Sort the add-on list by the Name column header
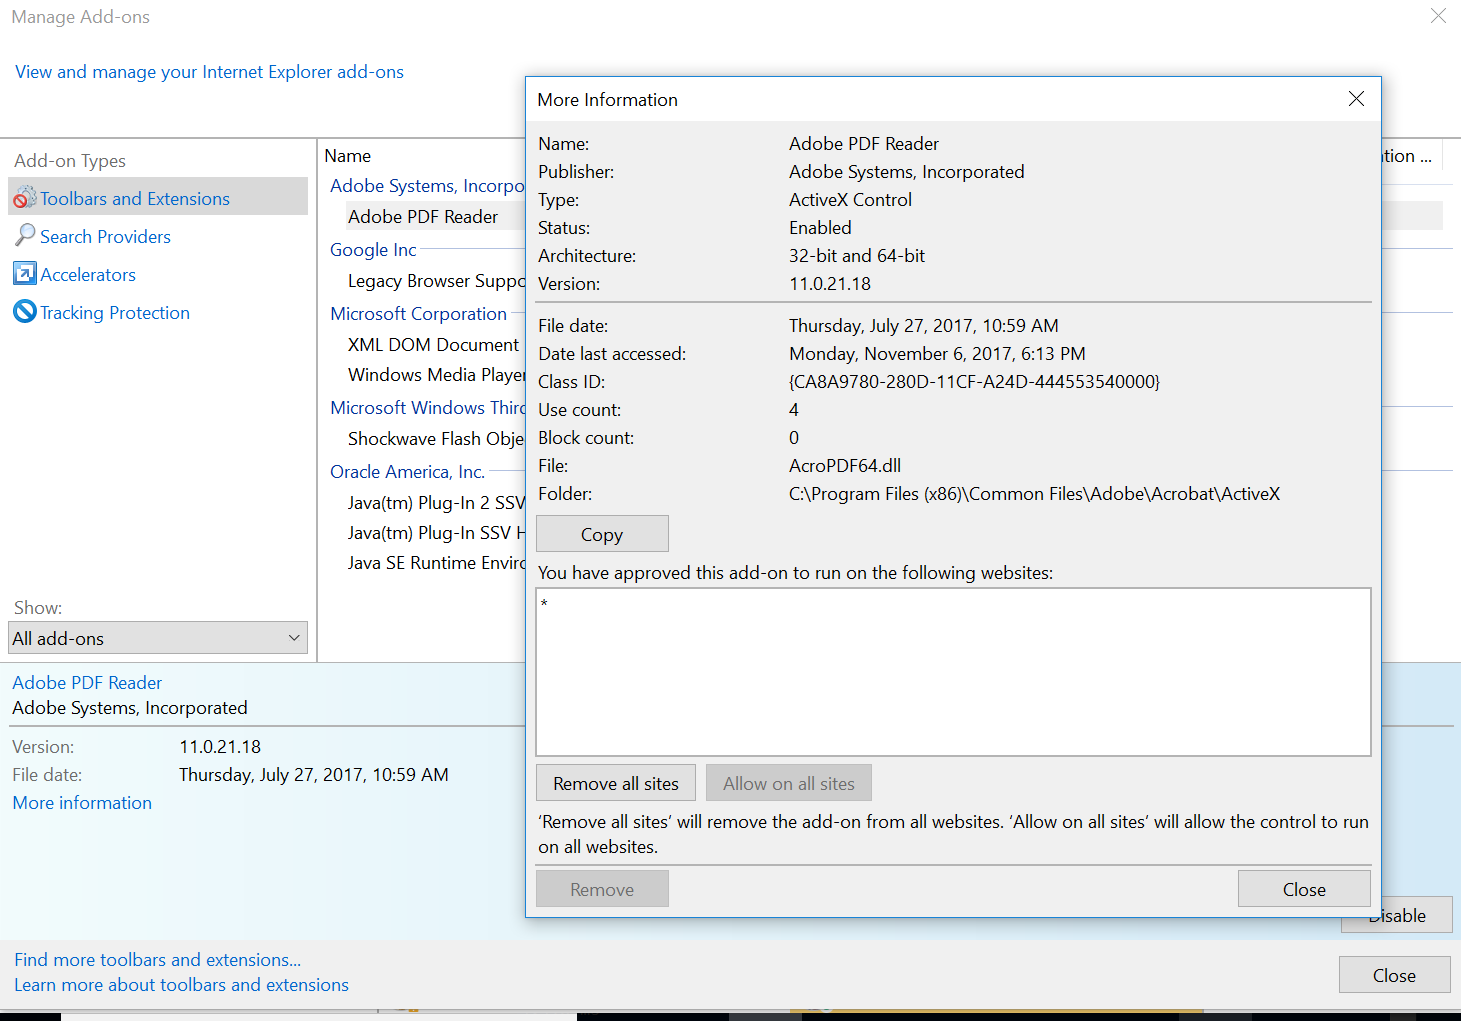Image resolution: width=1461 pixels, height=1021 pixels. [347, 156]
